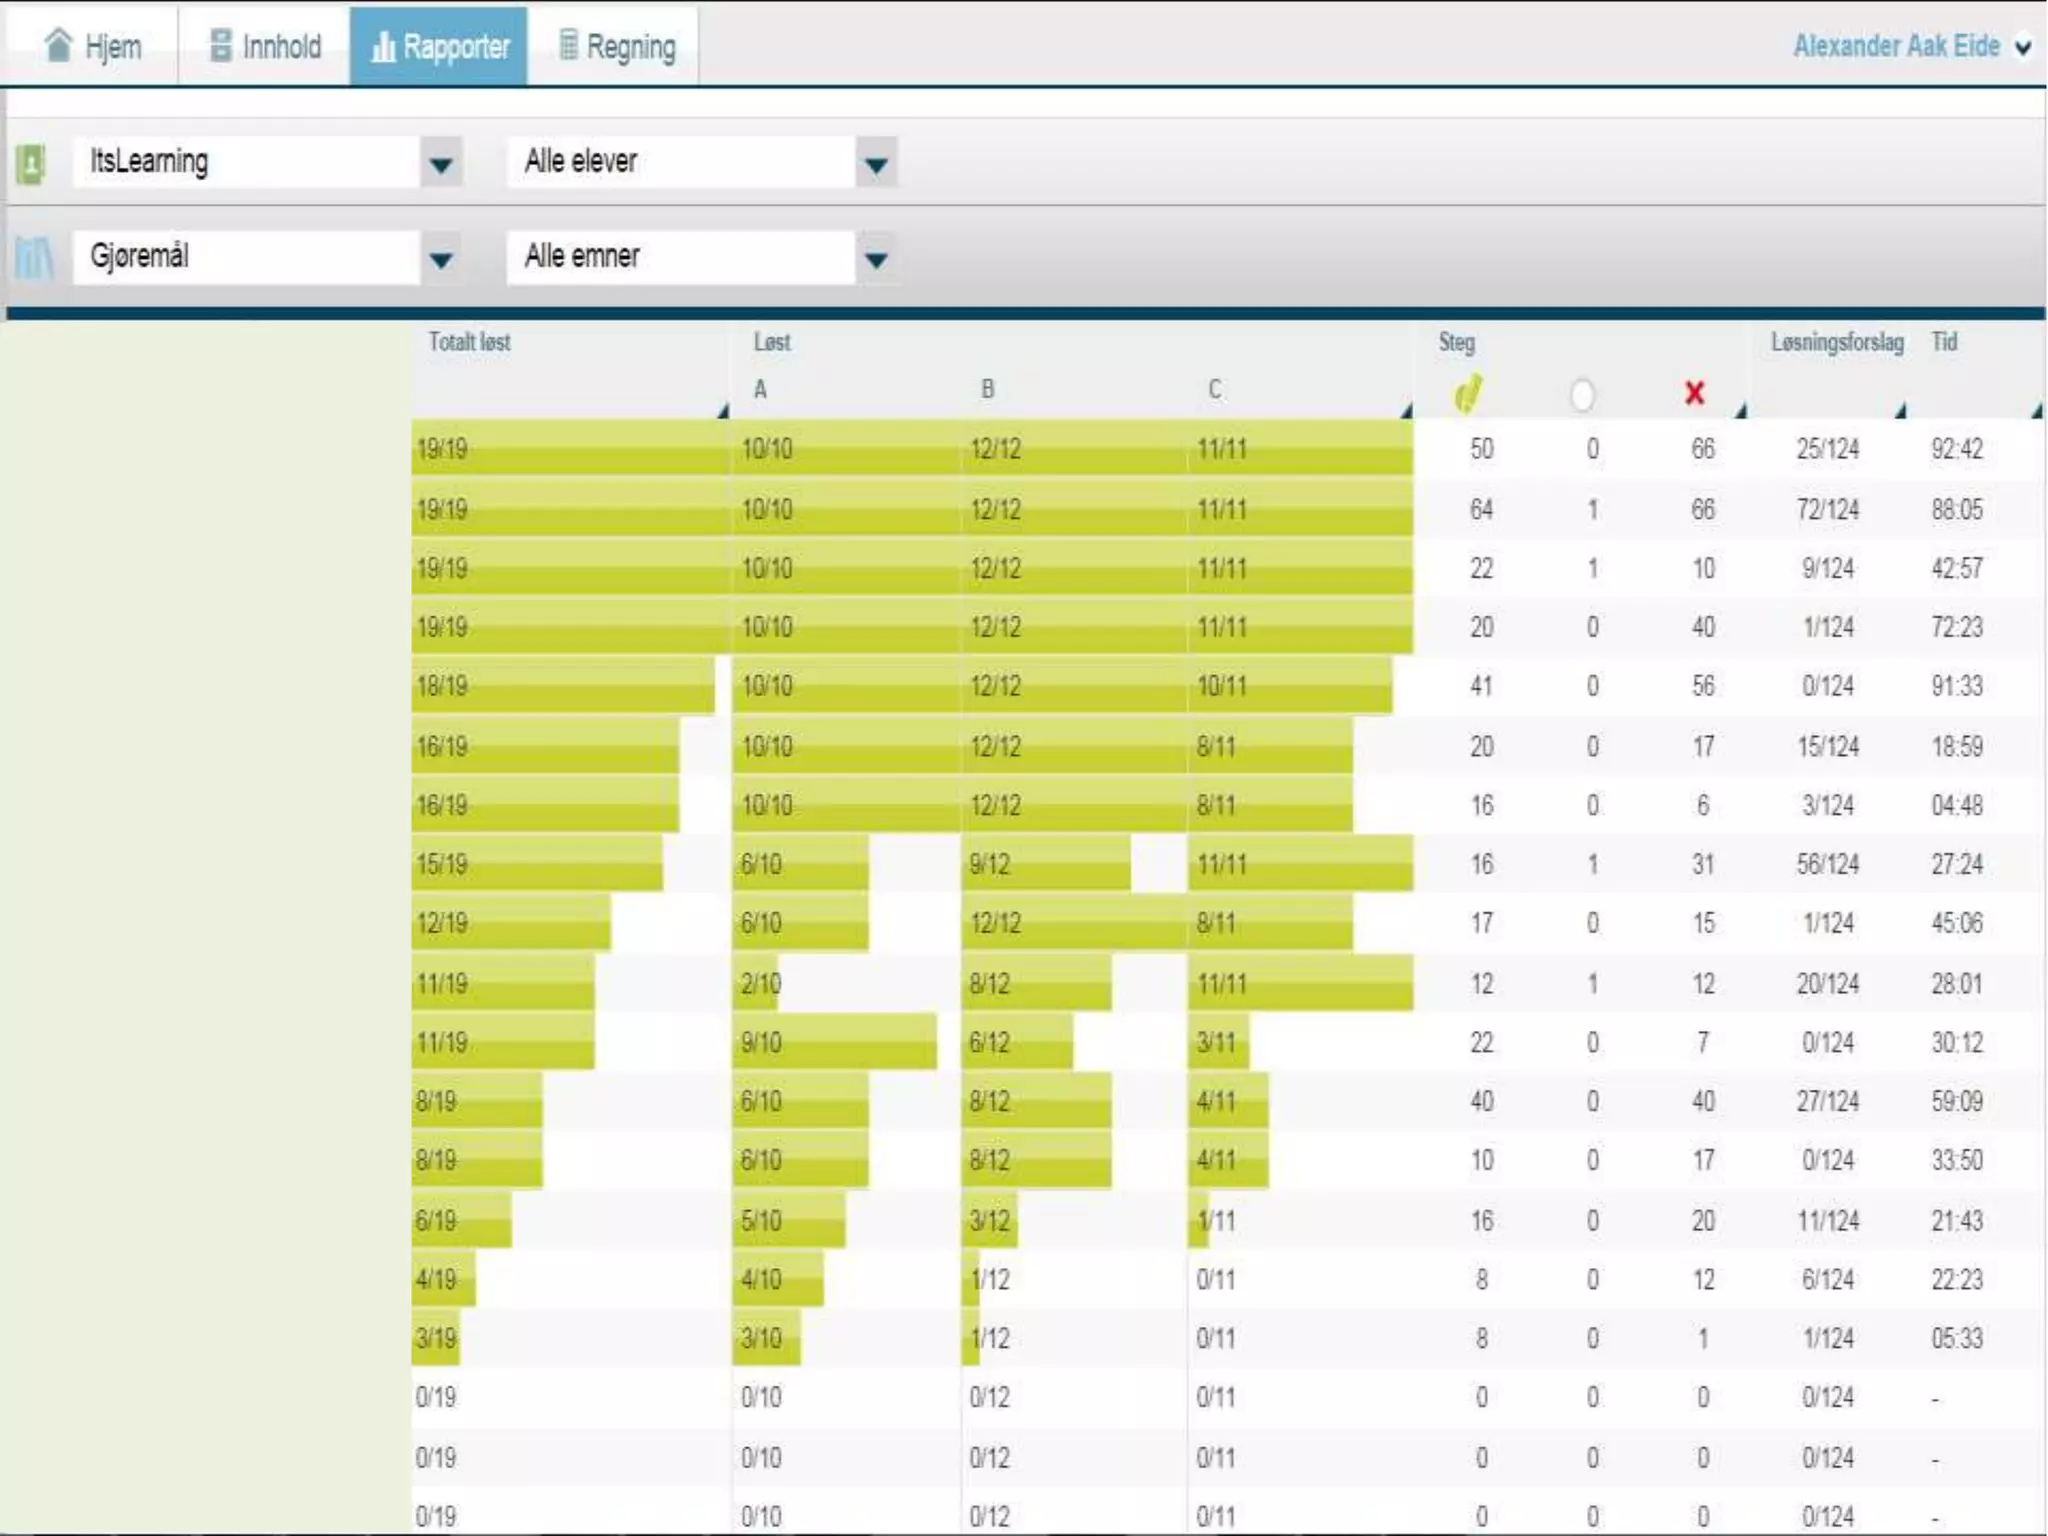
Task: Expand the Alle emner dropdown
Action: (876, 259)
